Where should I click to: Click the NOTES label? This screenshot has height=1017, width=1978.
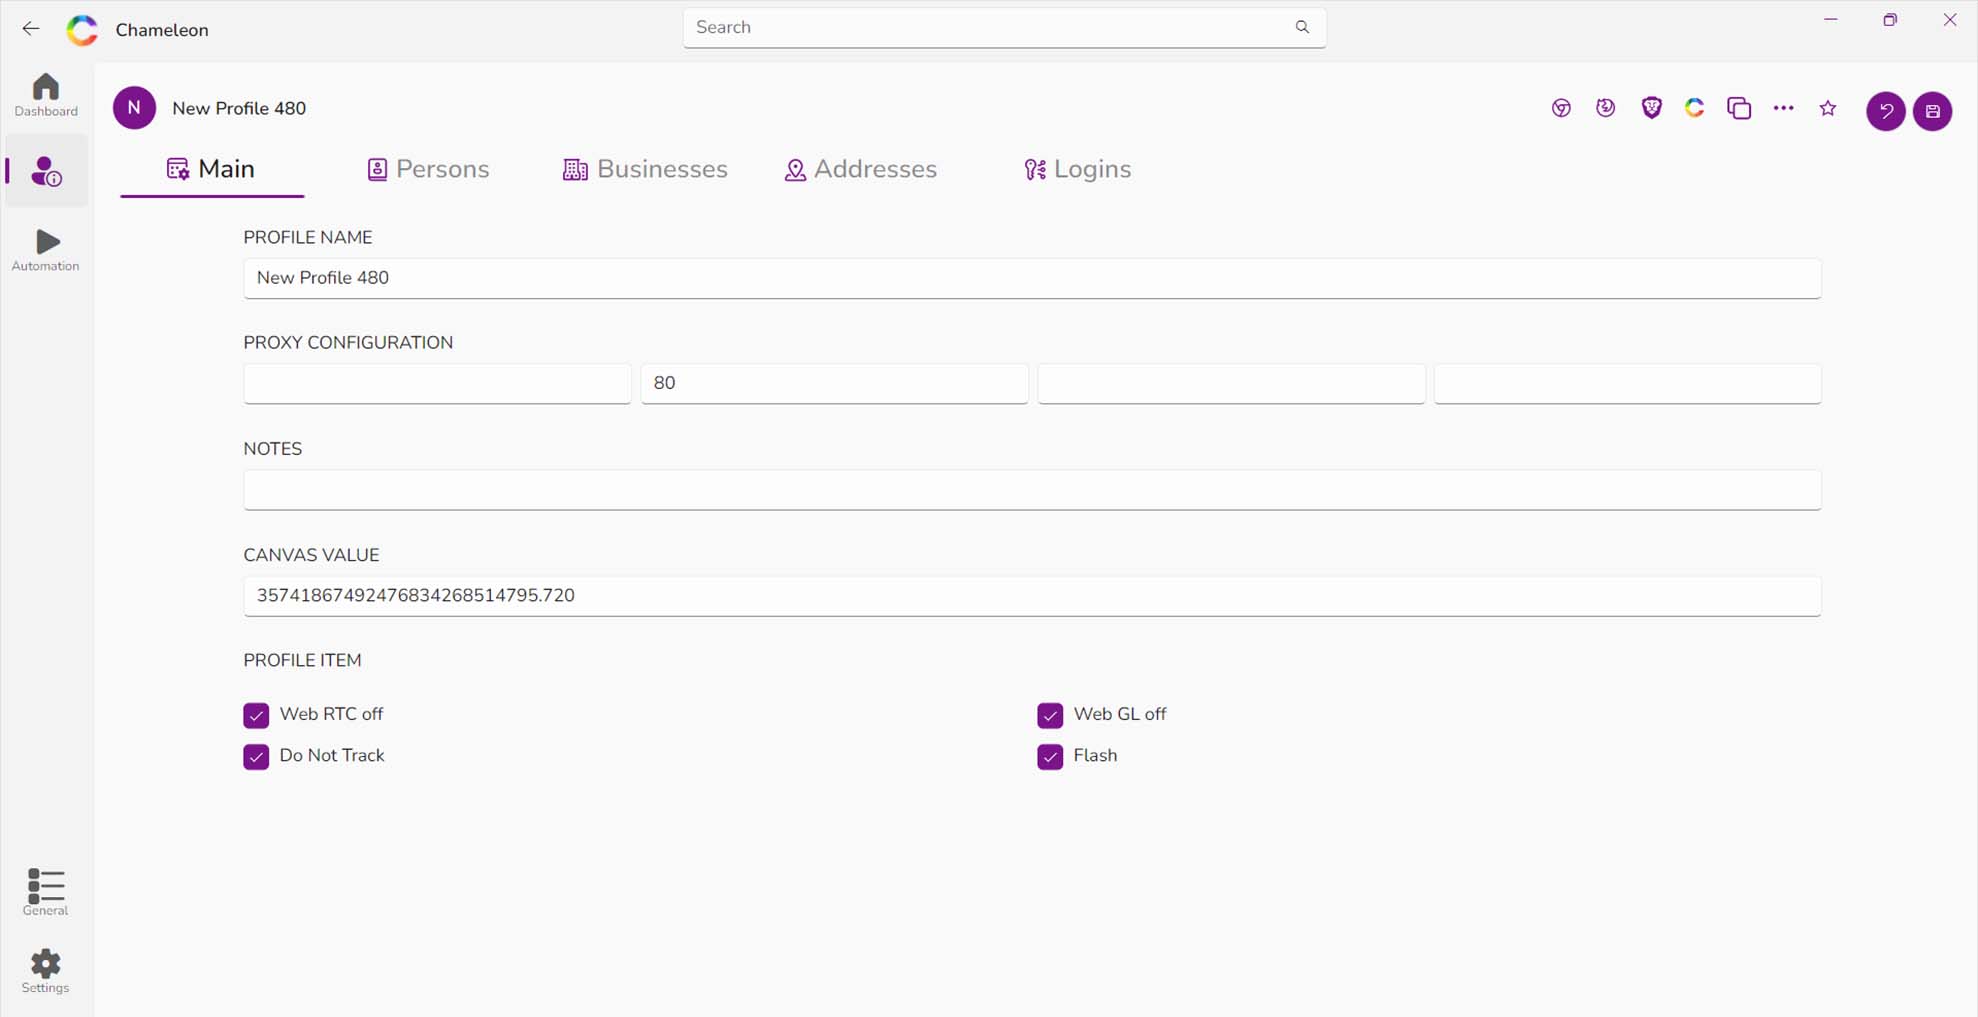click(x=272, y=449)
